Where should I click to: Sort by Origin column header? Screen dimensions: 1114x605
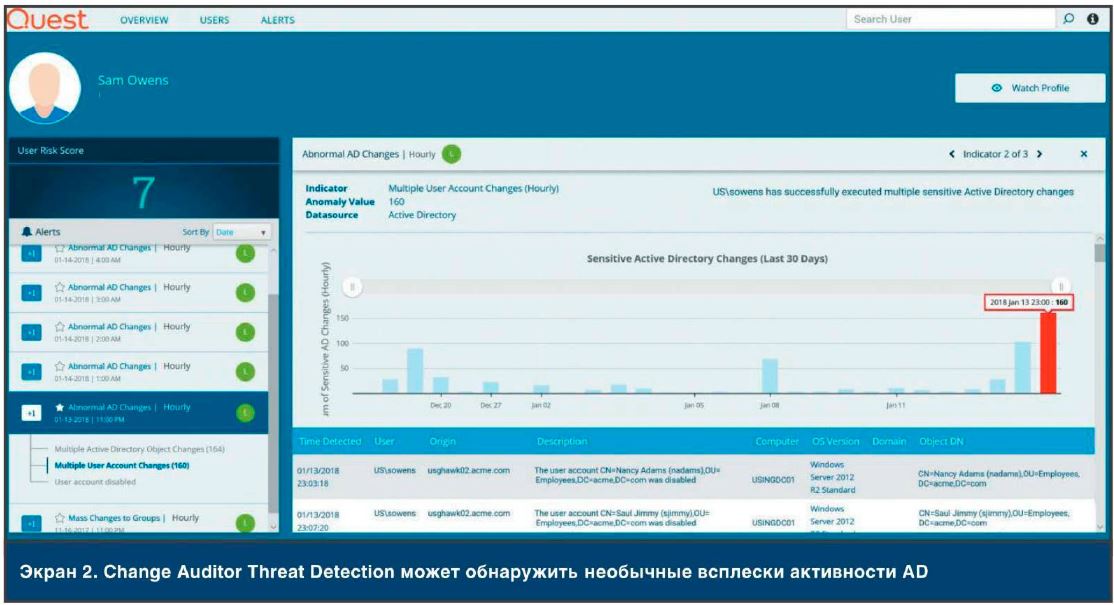click(x=442, y=441)
